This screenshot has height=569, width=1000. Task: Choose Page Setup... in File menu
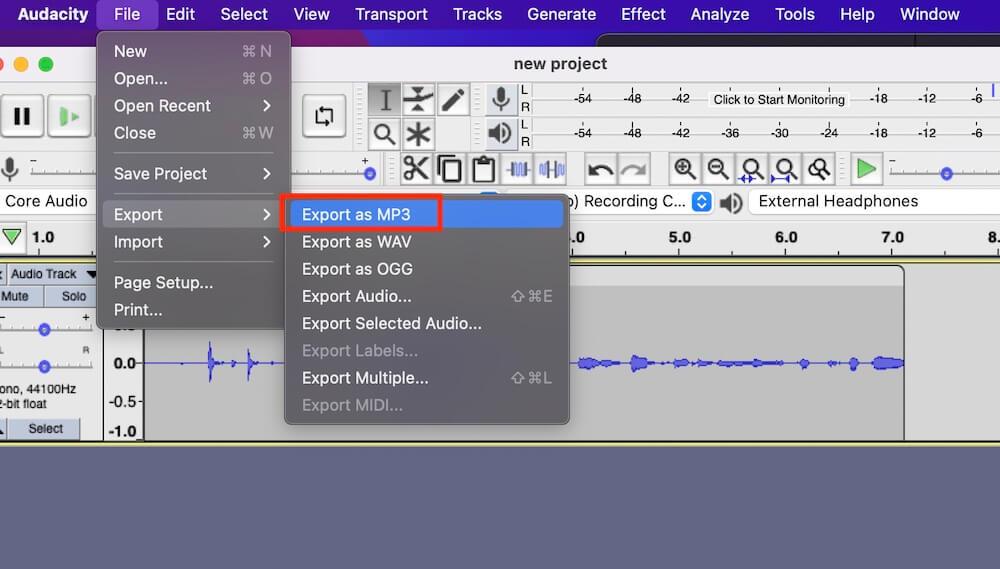click(x=193, y=283)
